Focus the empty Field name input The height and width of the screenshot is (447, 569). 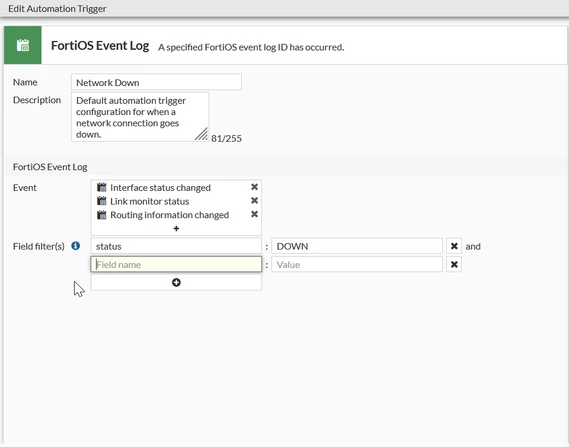176,264
